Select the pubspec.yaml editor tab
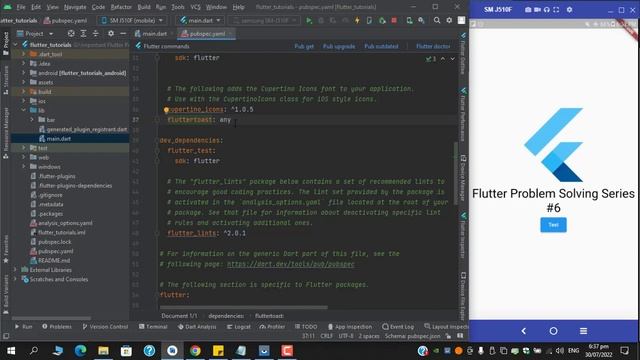Viewport: 640px width, 360px height. (206, 33)
